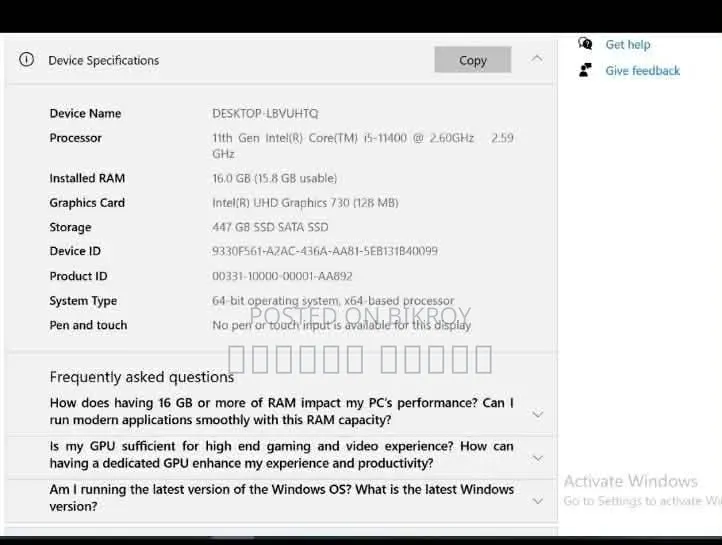
Task: Click the Product ID label
Action: point(78,276)
